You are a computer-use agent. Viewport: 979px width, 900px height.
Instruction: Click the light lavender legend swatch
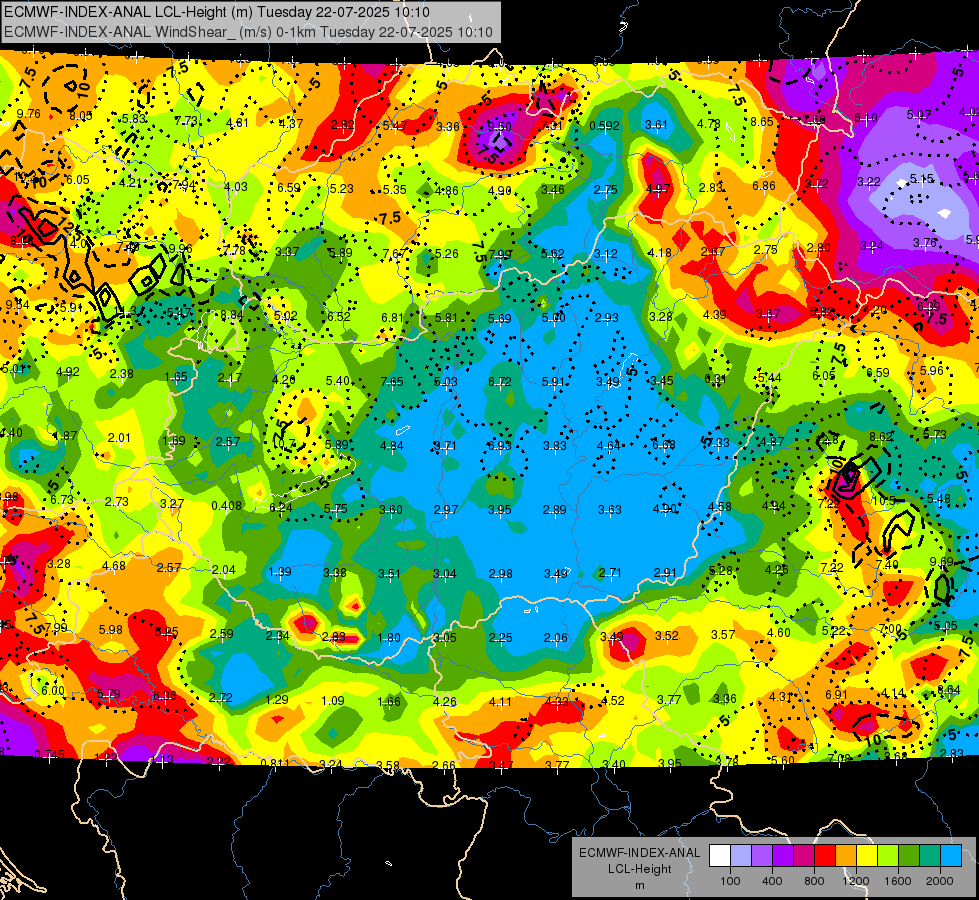(740, 856)
